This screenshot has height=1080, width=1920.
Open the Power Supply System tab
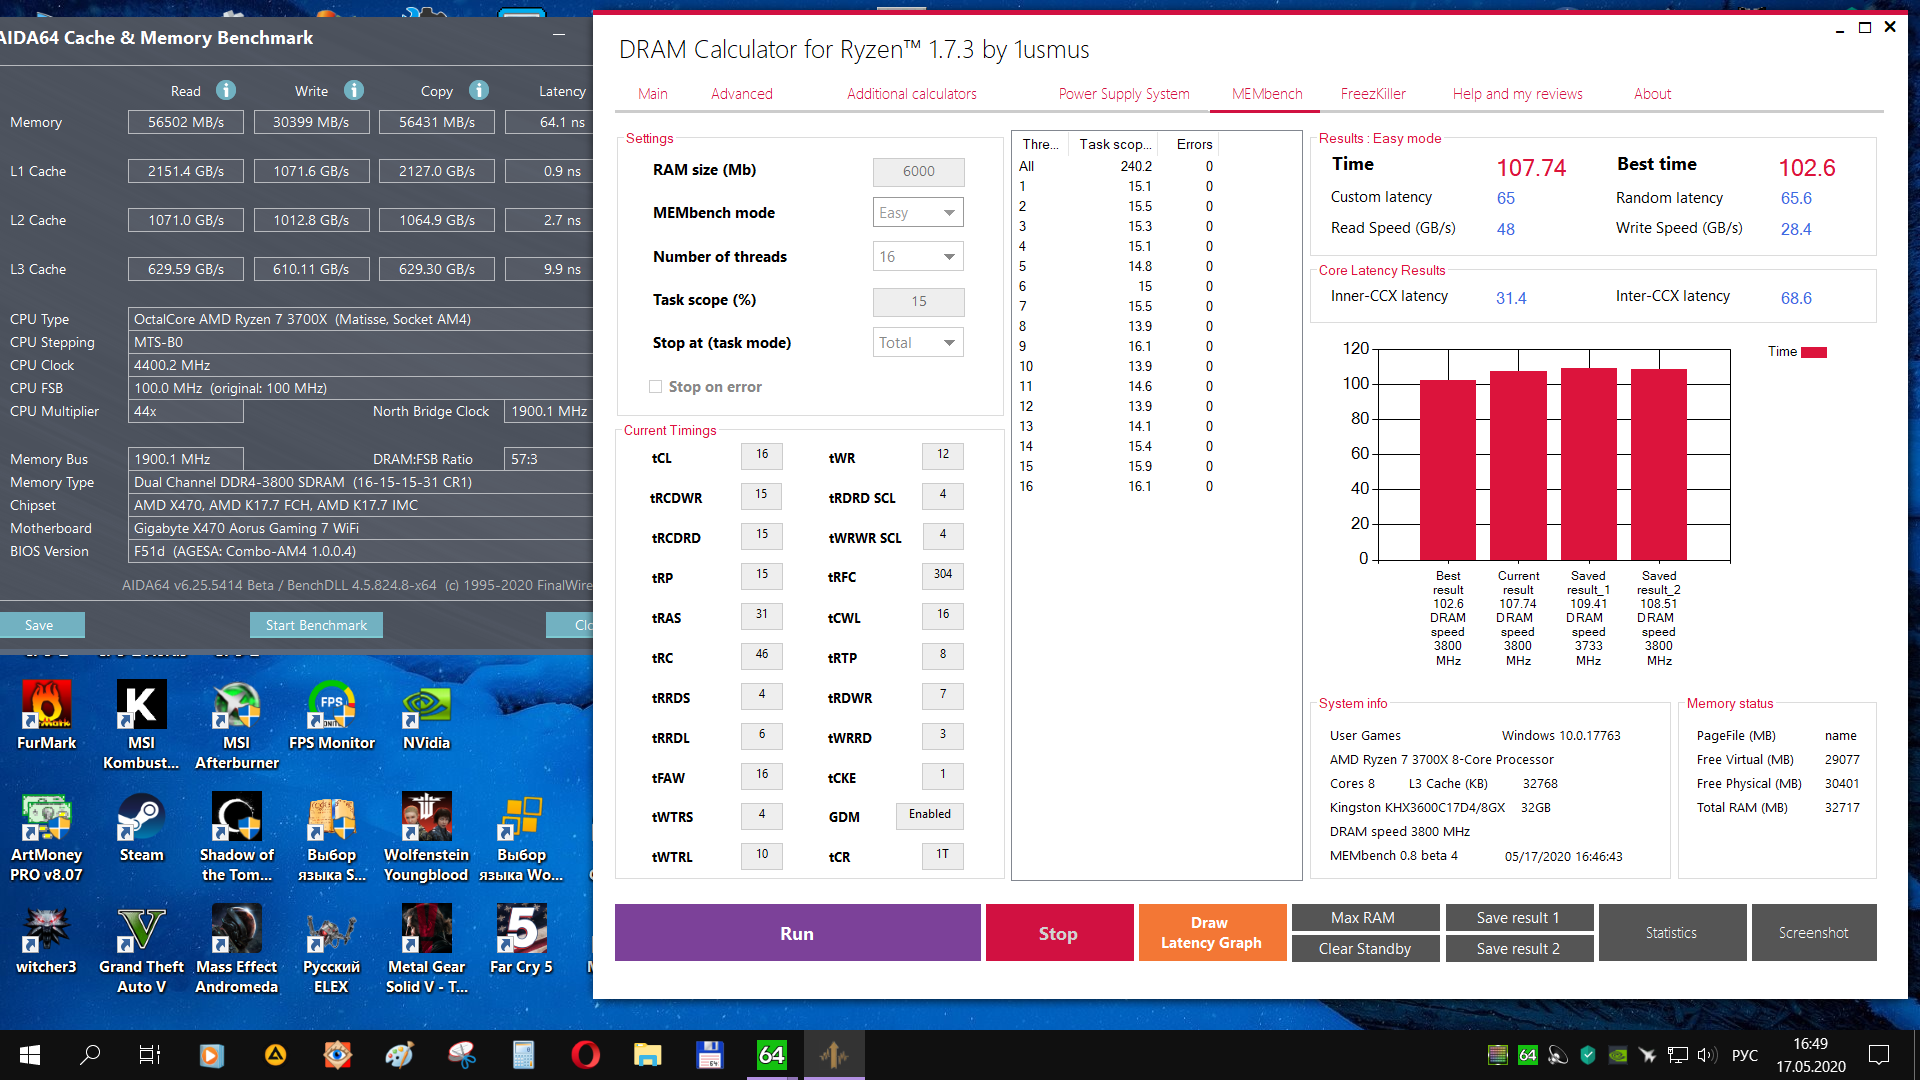pyautogui.click(x=1124, y=94)
